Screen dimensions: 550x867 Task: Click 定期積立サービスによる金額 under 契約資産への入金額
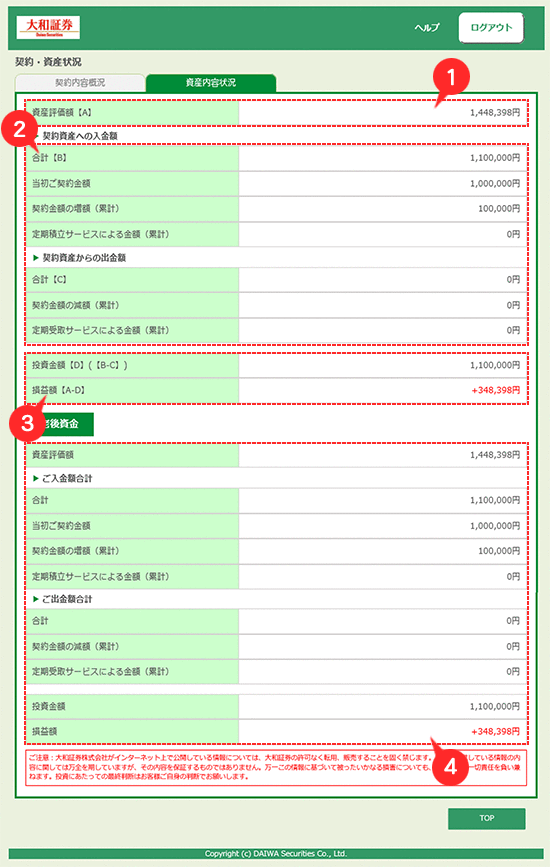coord(101,234)
